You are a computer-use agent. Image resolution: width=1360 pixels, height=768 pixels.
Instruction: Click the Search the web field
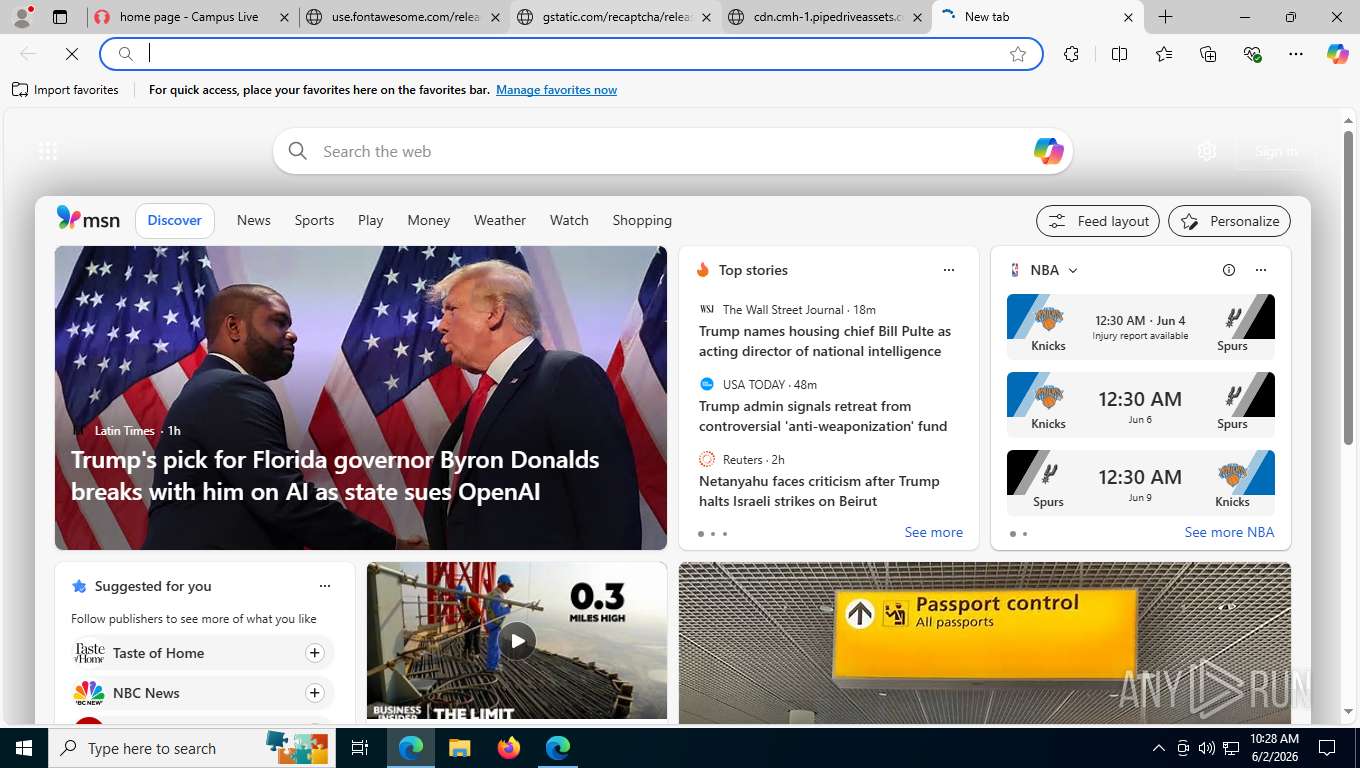(672, 151)
